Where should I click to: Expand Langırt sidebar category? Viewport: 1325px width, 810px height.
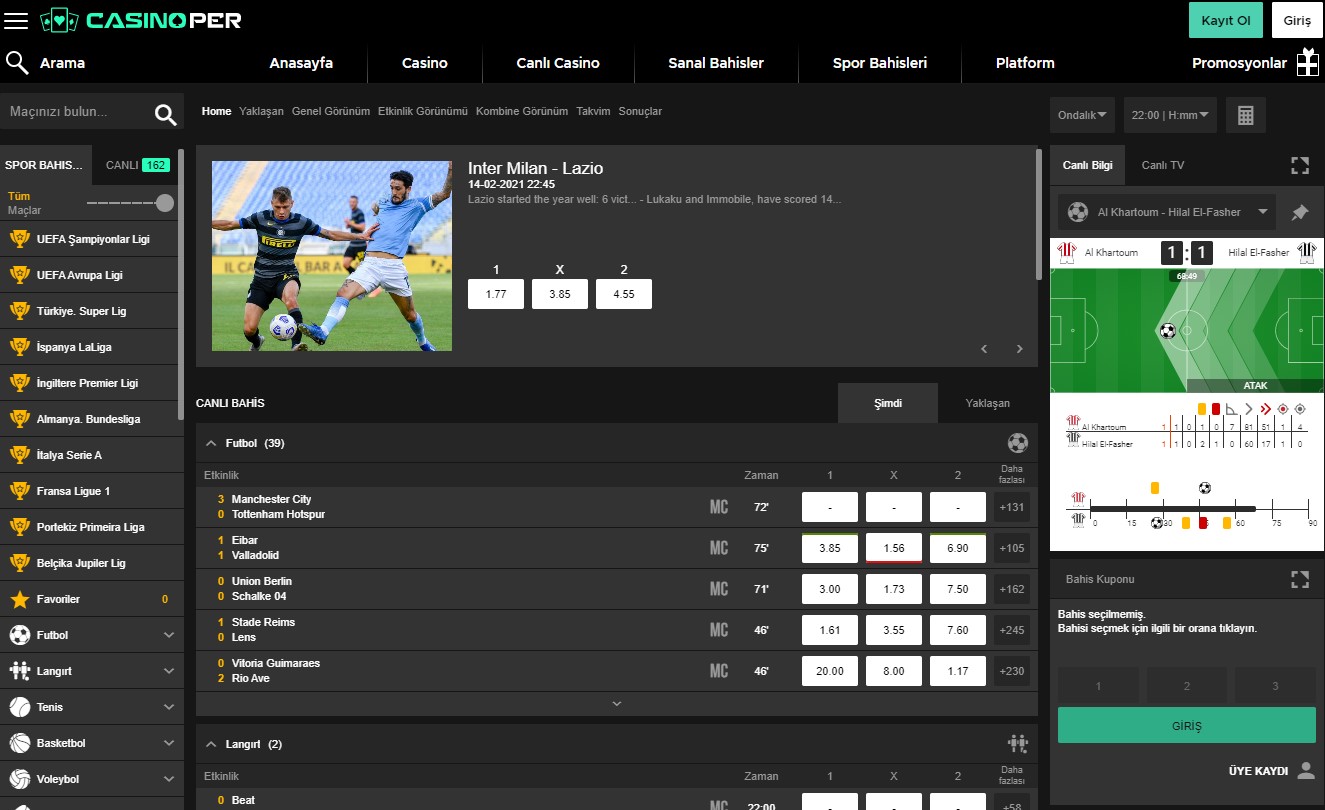pyautogui.click(x=168, y=671)
